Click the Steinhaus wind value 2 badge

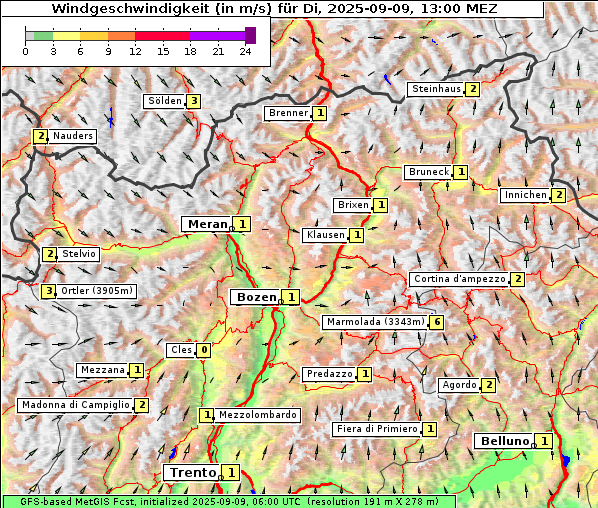click(x=473, y=89)
